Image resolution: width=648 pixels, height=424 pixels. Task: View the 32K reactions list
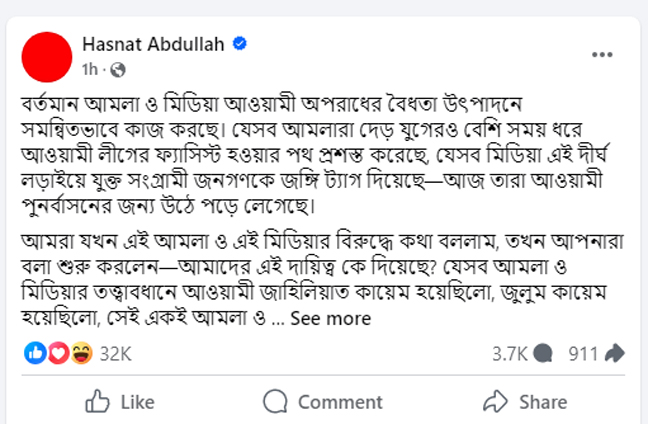[116, 354]
